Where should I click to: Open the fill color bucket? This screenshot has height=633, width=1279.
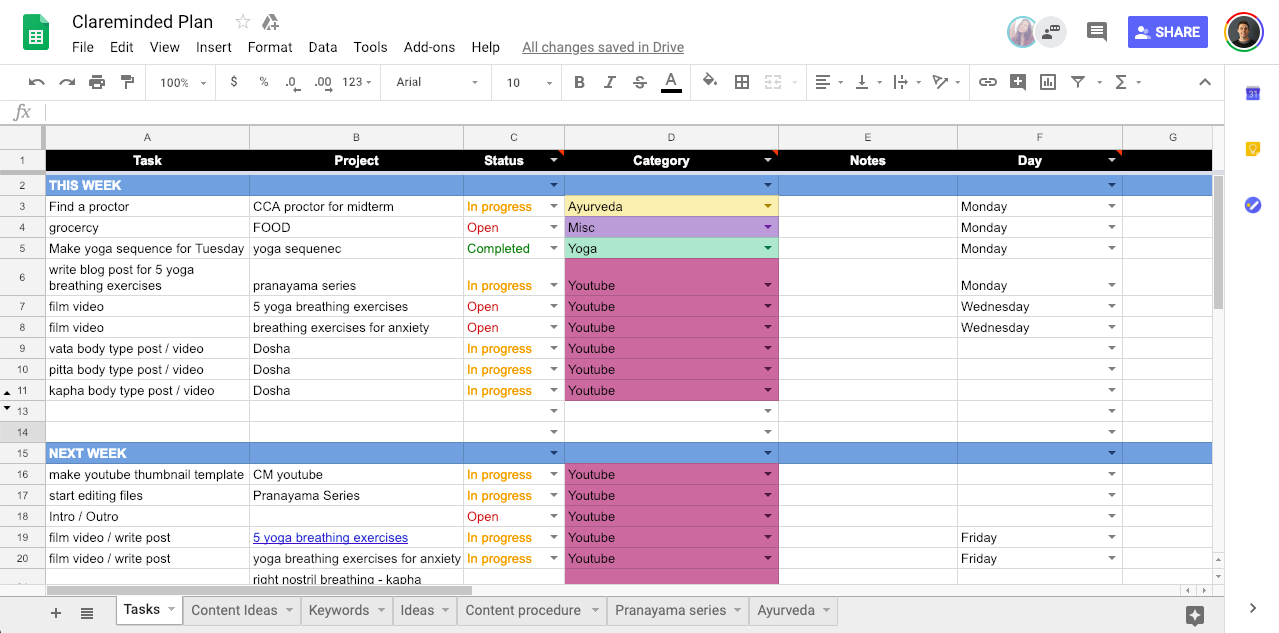click(710, 82)
